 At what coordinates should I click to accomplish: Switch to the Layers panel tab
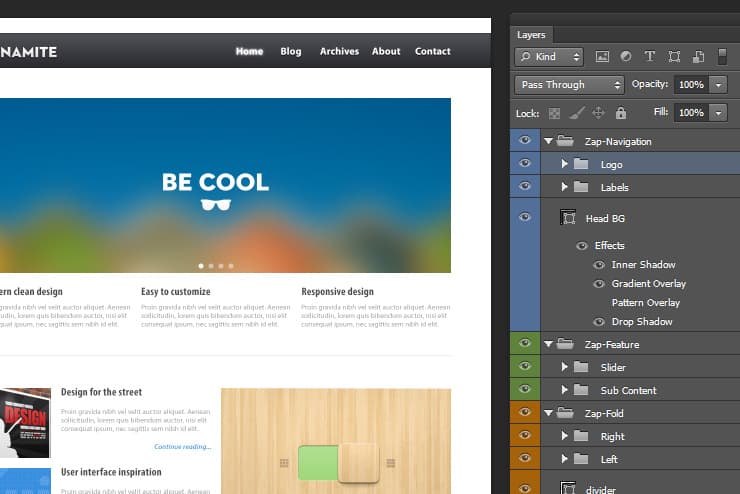pyautogui.click(x=531, y=35)
